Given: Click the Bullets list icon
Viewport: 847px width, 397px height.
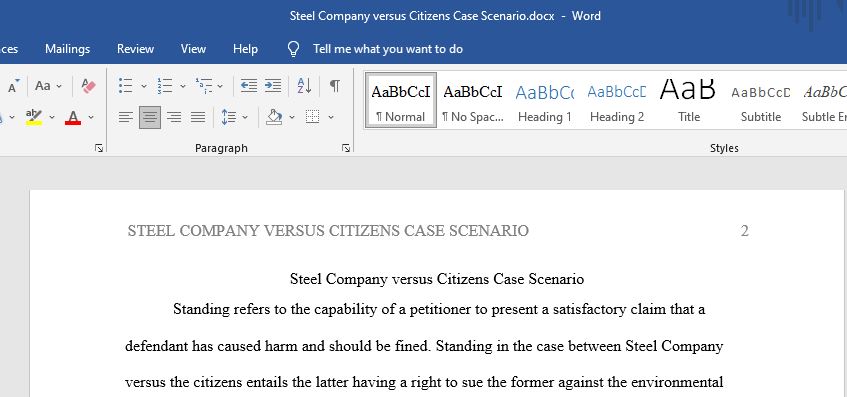Looking at the screenshot, I should click(x=125, y=85).
